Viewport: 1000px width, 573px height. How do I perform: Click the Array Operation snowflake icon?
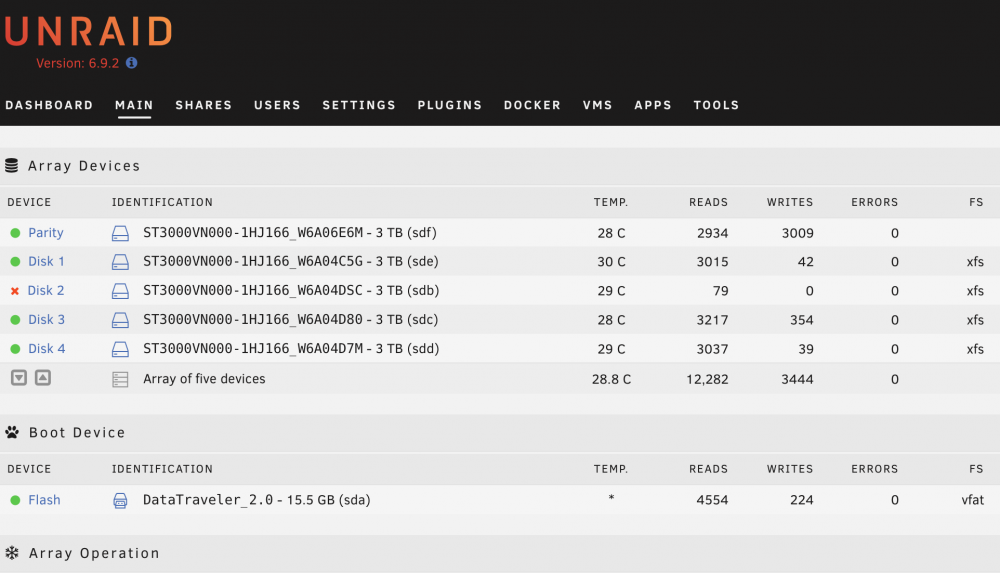tap(12, 553)
